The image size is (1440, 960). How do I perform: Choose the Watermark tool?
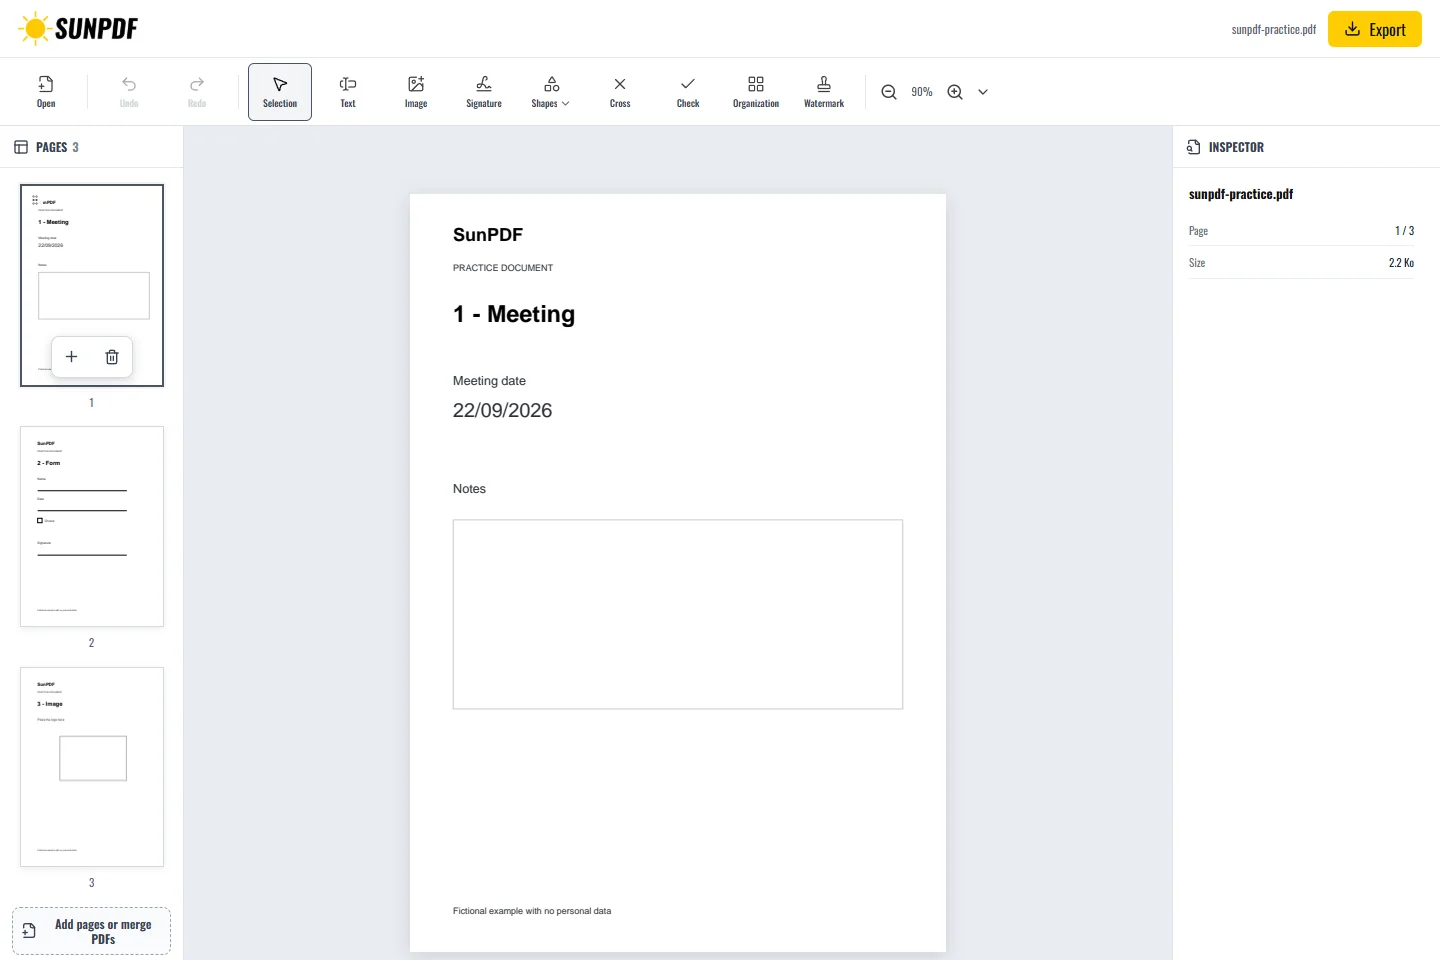click(x=824, y=92)
